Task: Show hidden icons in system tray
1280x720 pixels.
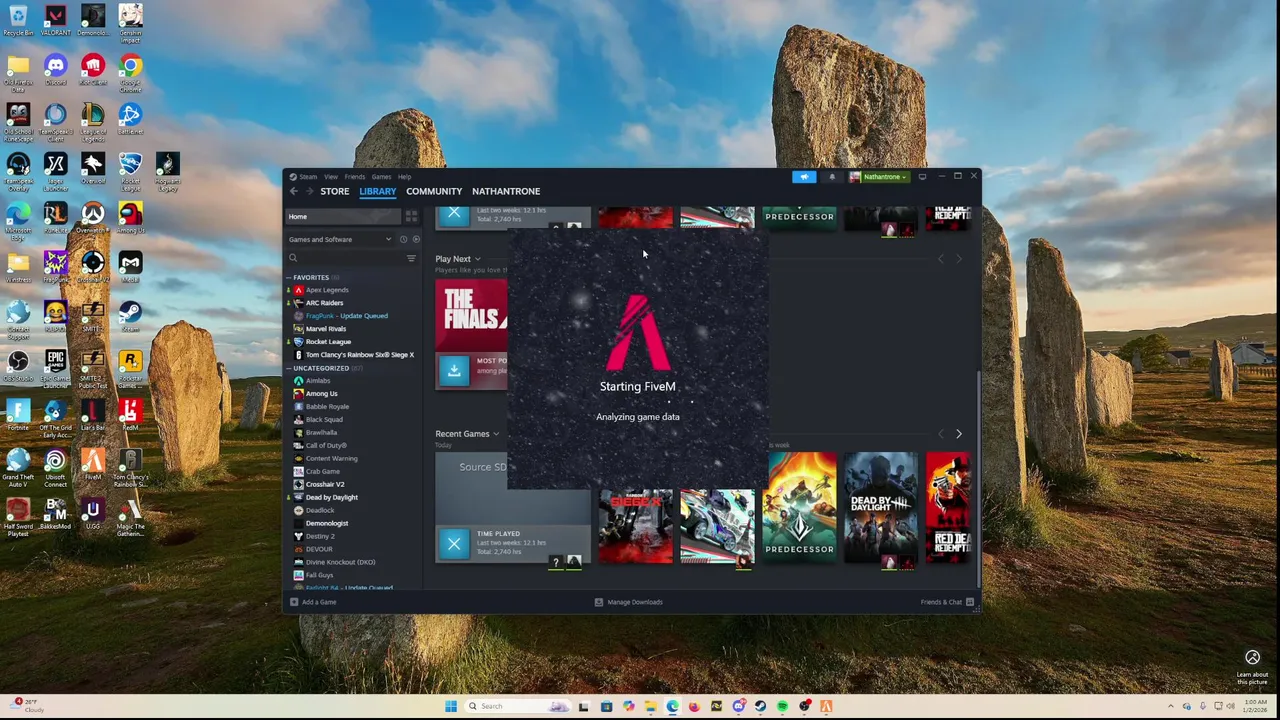Action: (x=1169, y=706)
